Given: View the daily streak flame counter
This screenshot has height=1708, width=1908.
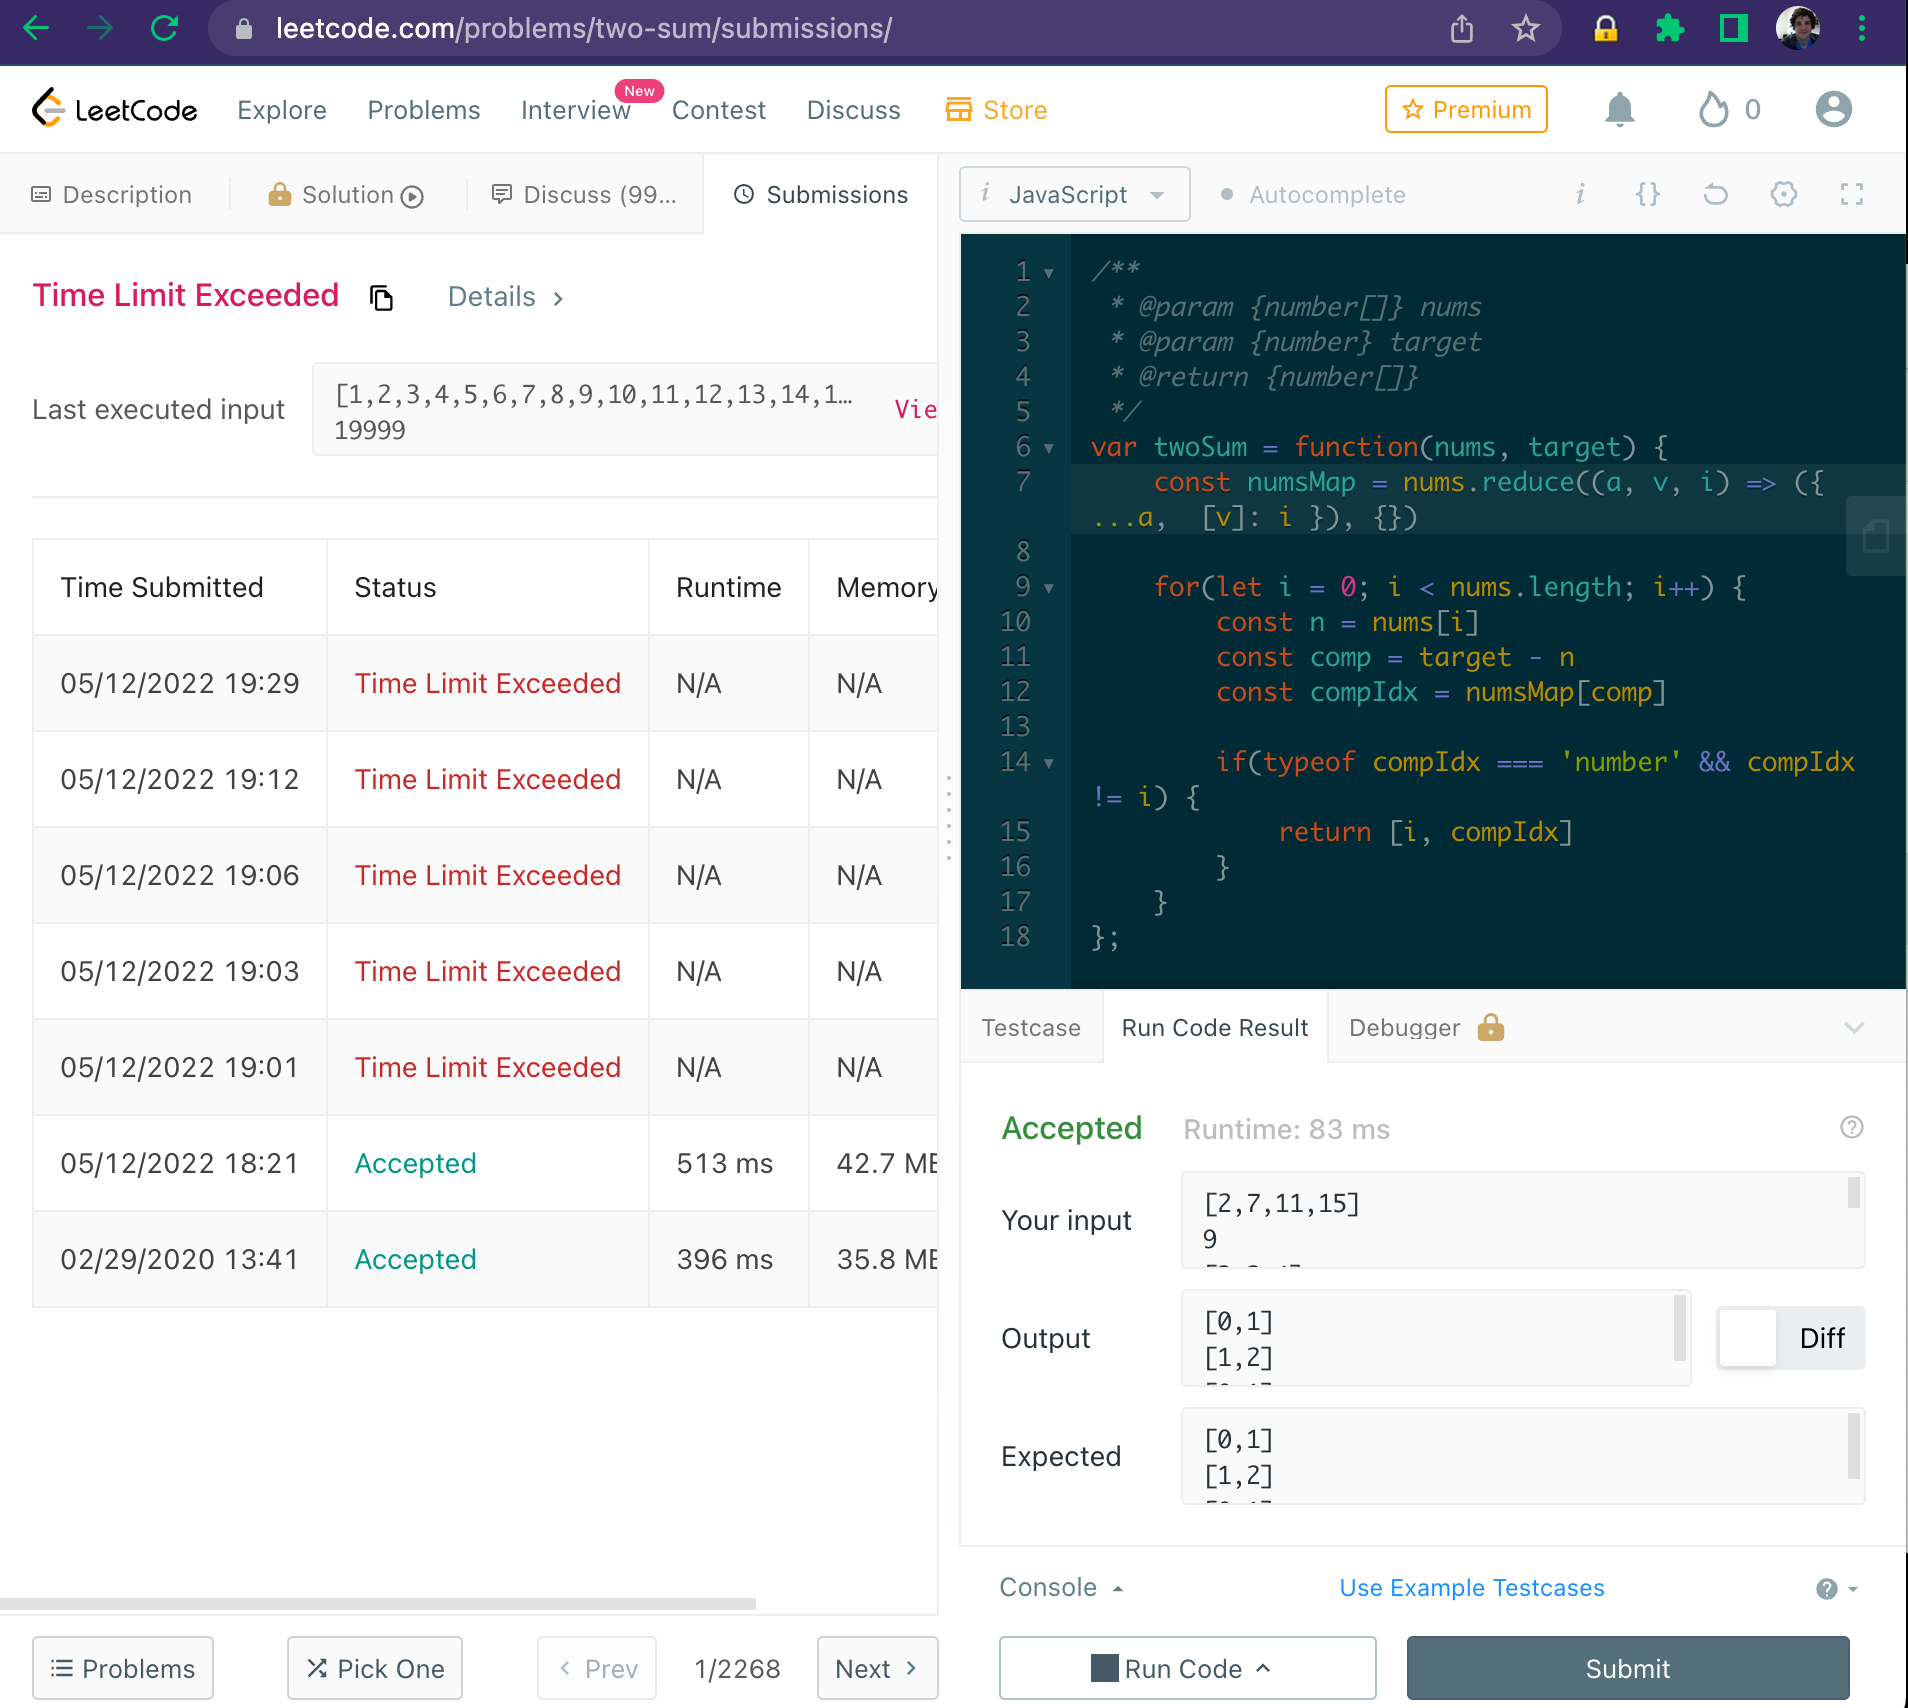Looking at the screenshot, I should tap(1727, 109).
